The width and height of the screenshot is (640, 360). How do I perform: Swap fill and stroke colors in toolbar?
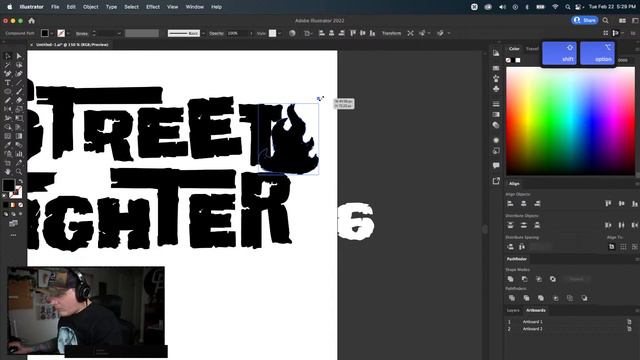20,181
